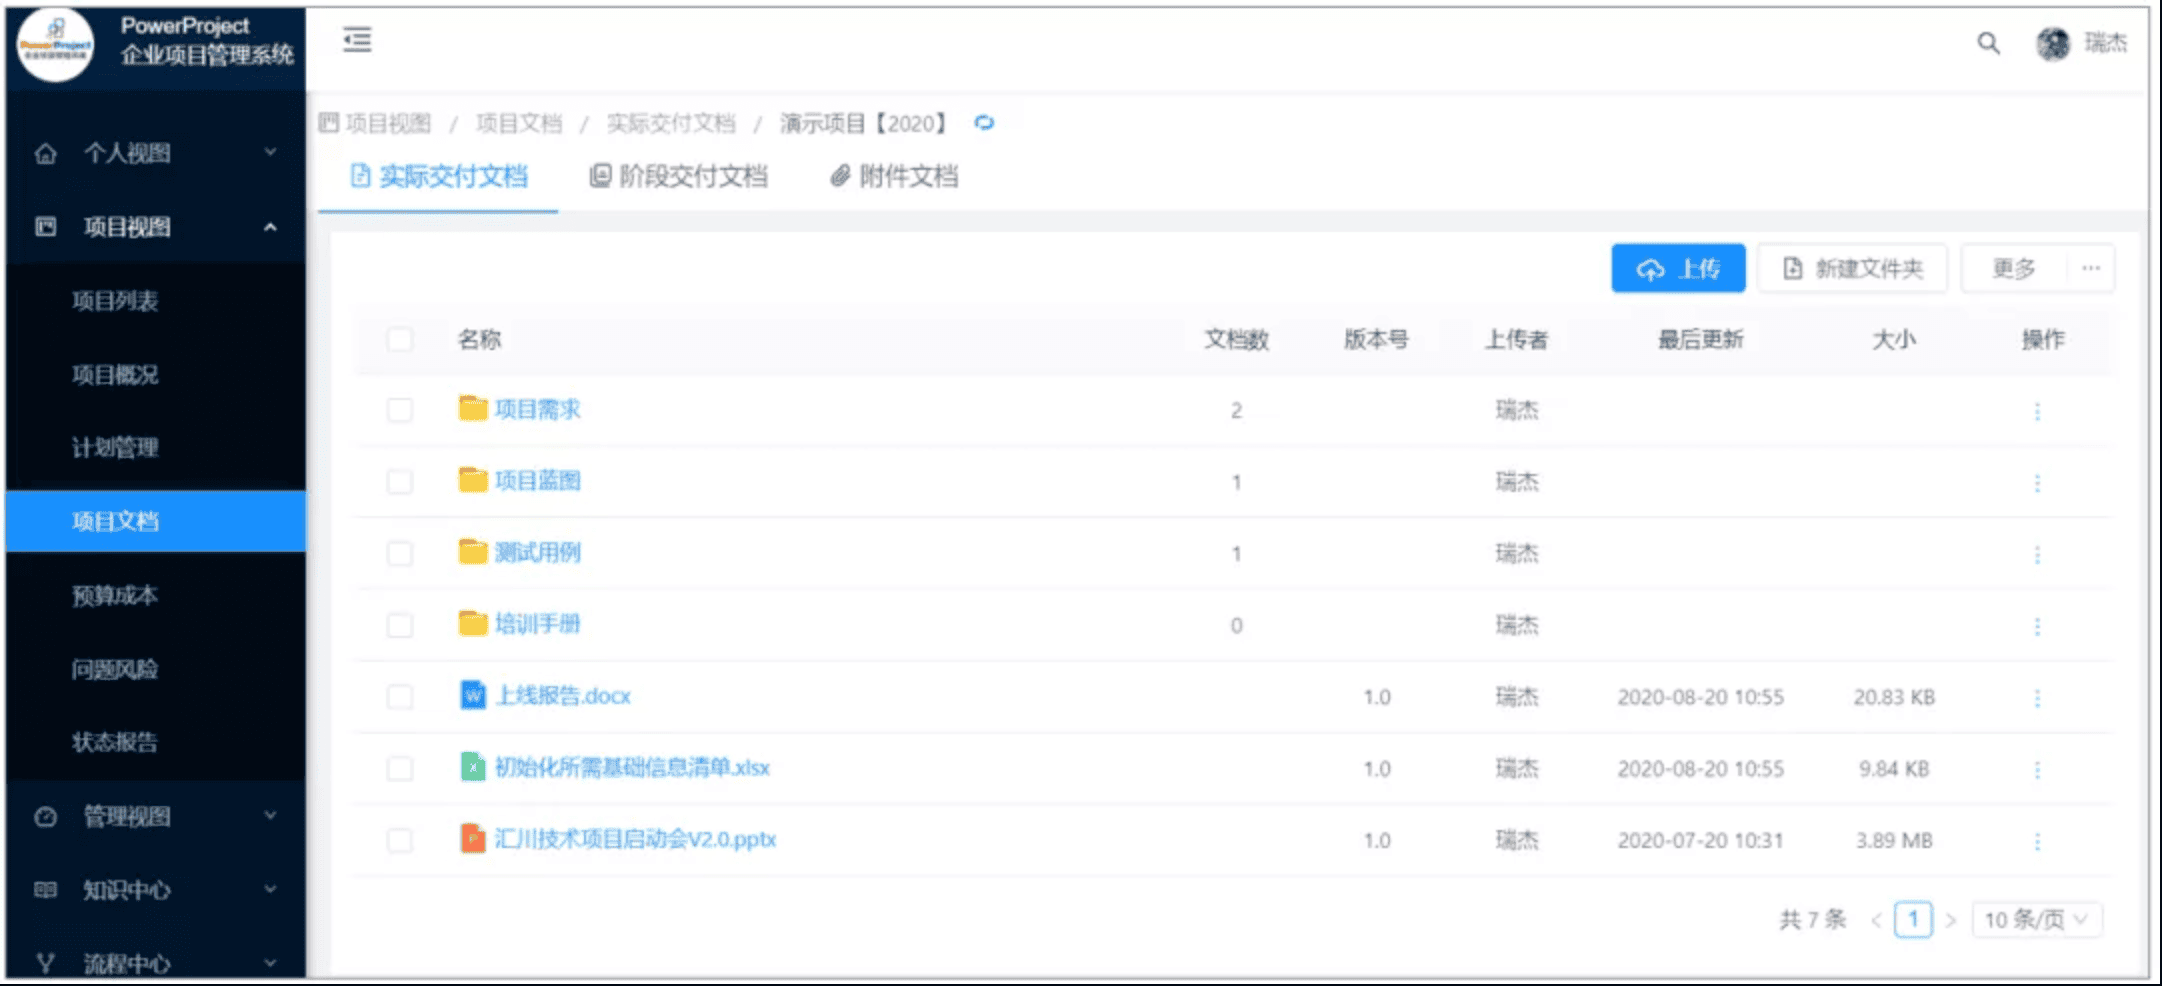
Task: Open the action menu for the xlsx file row
Action: (x=2037, y=770)
